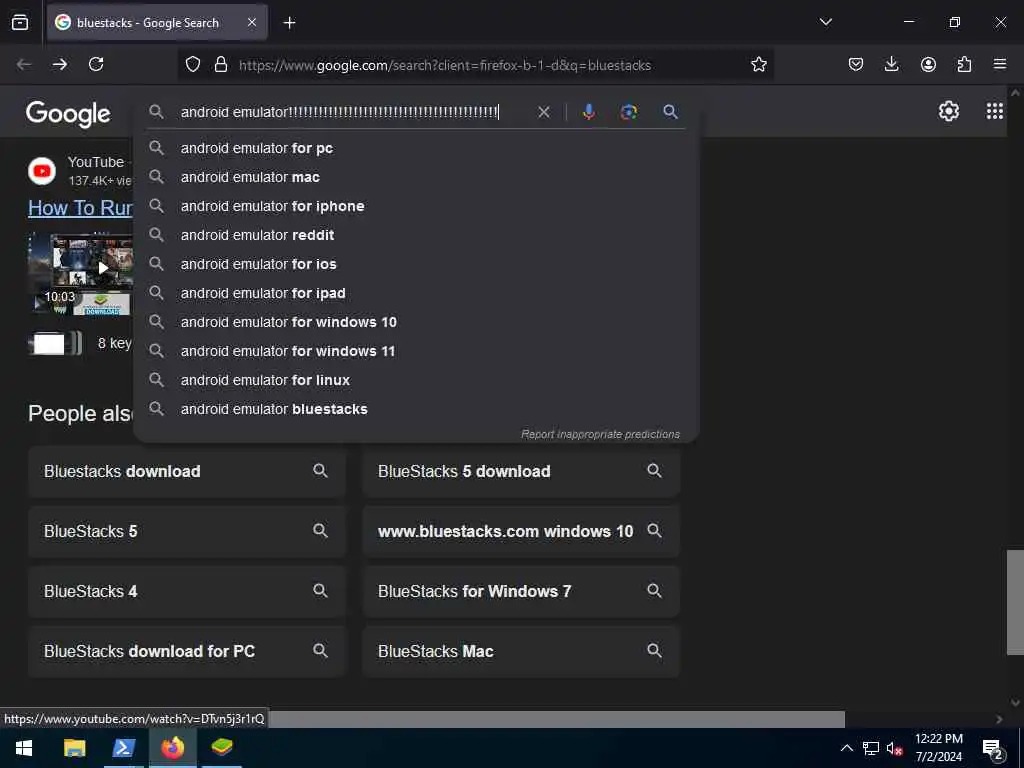The width and height of the screenshot is (1024, 768).
Task: Open PowerShell from taskbar
Action: click(x=123, y=748)
